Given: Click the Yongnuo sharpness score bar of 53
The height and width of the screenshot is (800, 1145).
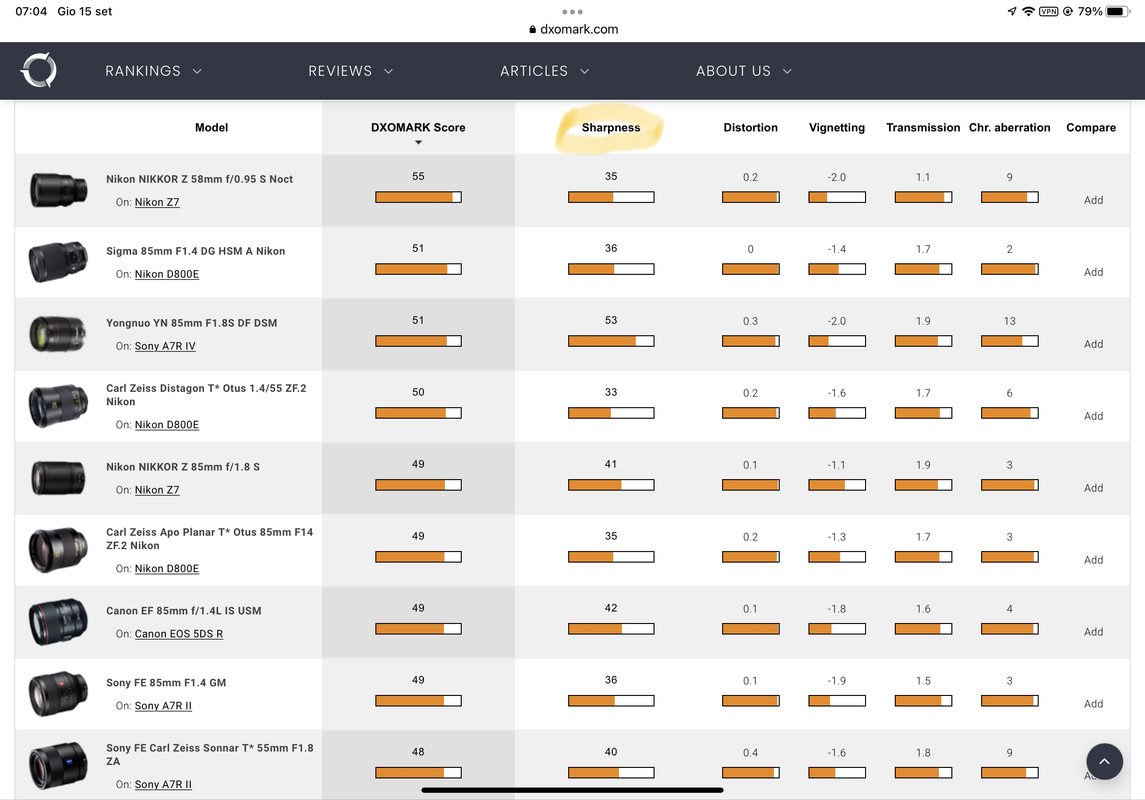Looking at the screenshot, I should [x=611, y=341].
